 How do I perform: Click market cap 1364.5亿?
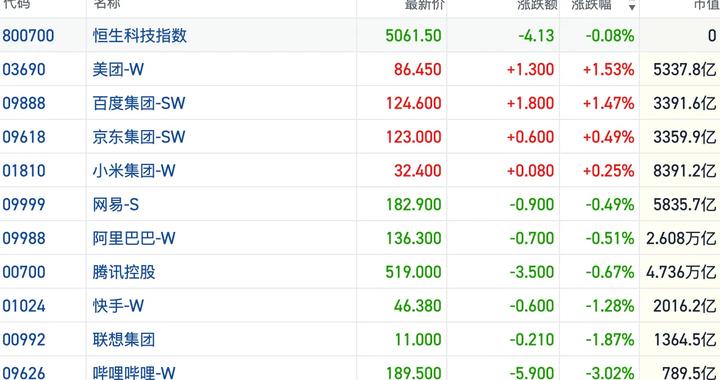685,340
